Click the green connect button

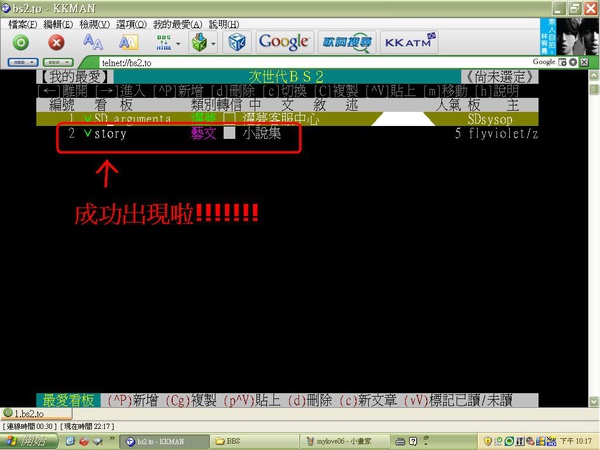point(21,42)
